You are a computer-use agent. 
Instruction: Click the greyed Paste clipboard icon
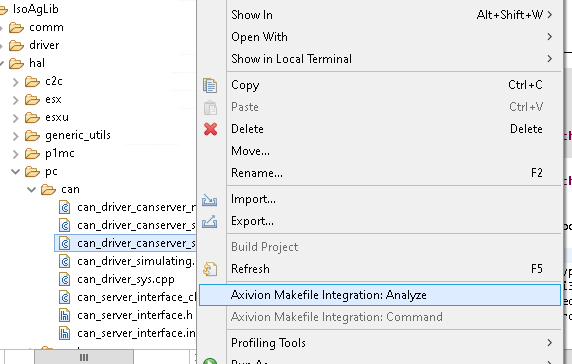[x=210, y=107]
